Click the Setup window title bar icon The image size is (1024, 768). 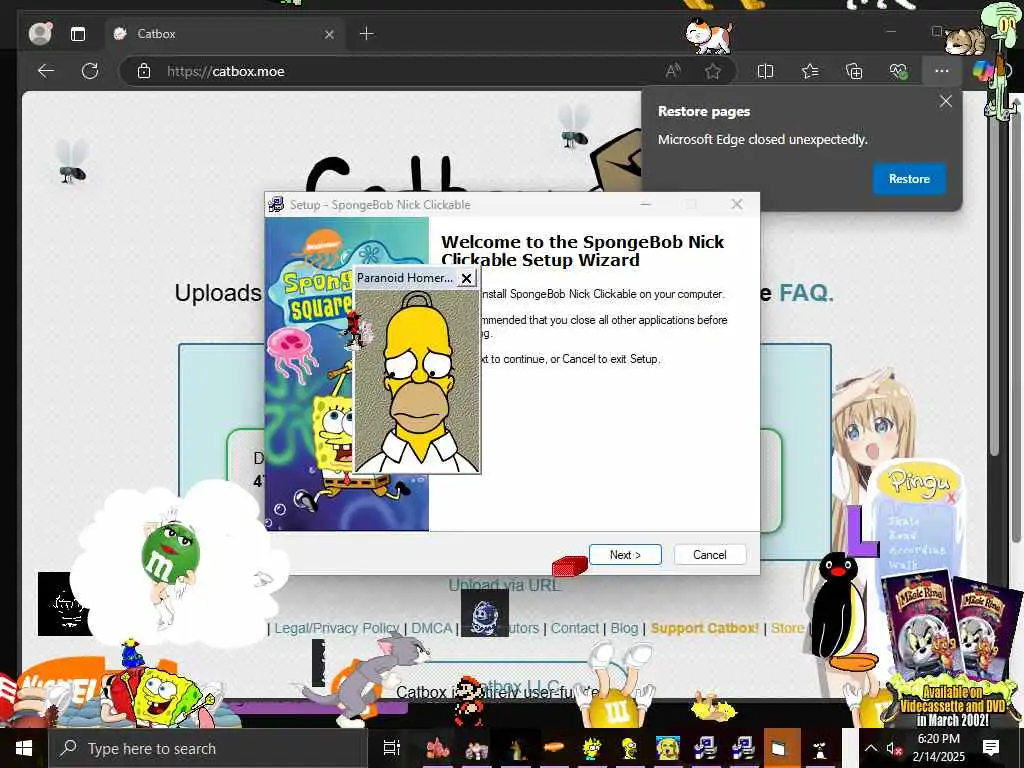pos(276,204)
